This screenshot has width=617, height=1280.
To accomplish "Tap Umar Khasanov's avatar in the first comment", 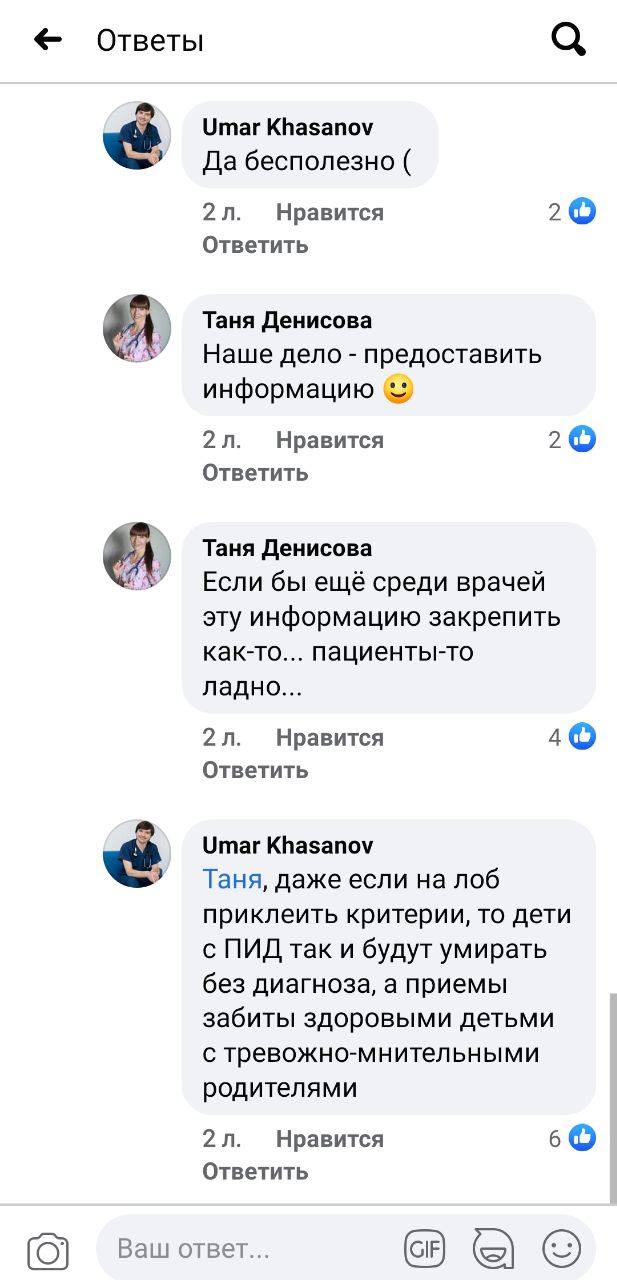I will tap(138, 136).
